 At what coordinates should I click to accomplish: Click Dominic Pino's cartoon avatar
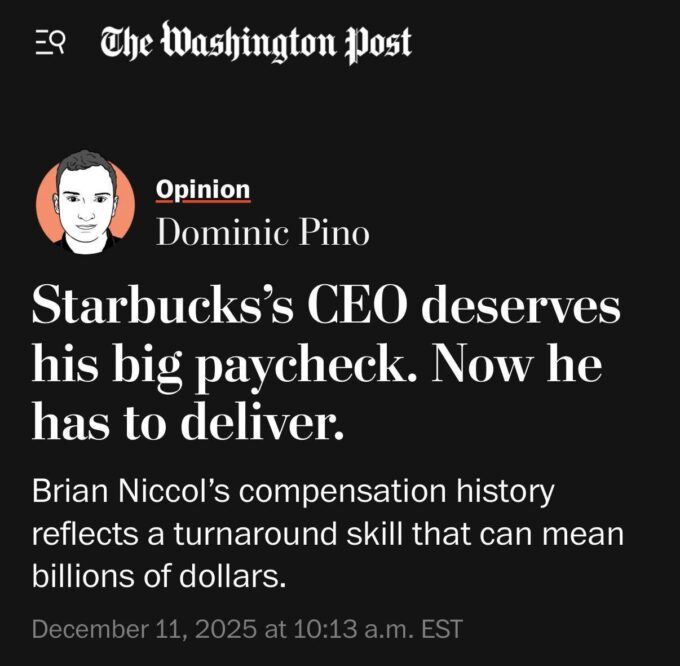click(85, 202)
